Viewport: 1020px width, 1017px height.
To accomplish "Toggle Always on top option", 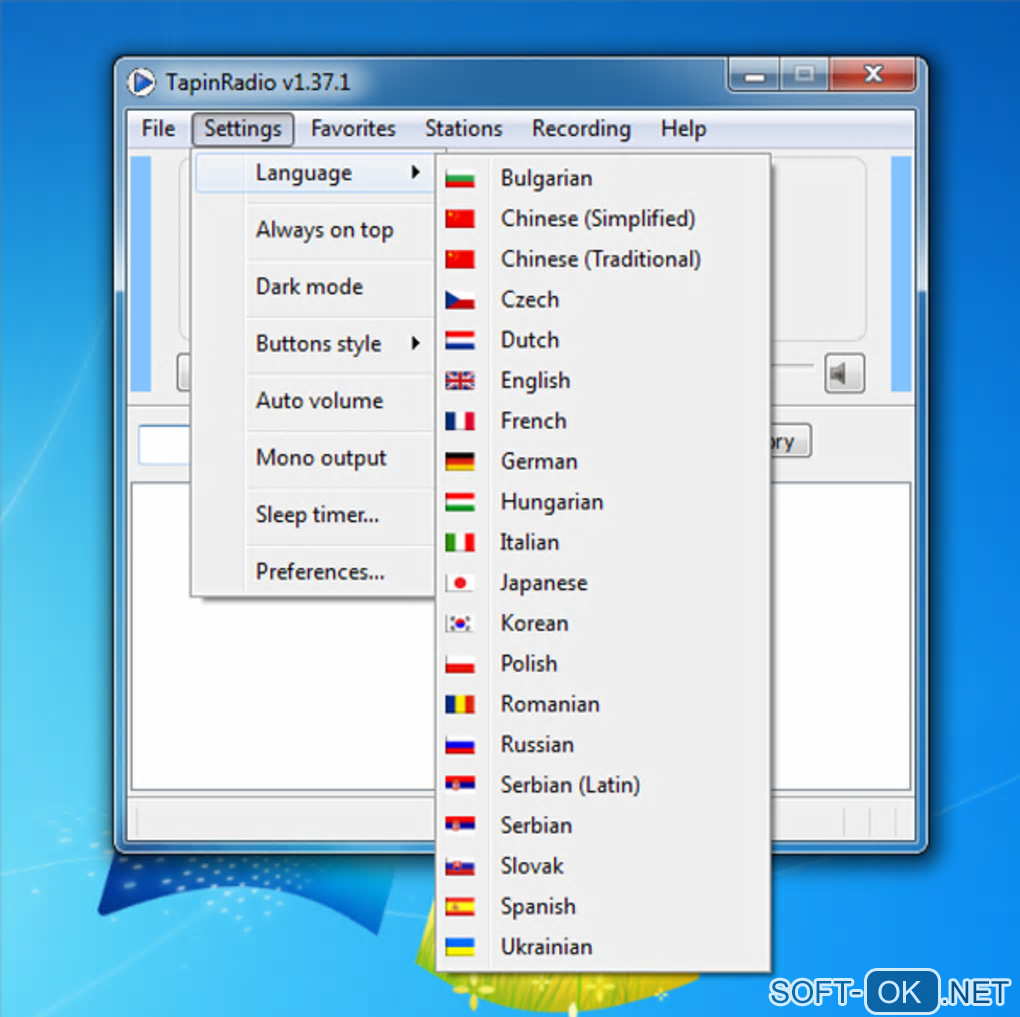I will tap(324, 230).
